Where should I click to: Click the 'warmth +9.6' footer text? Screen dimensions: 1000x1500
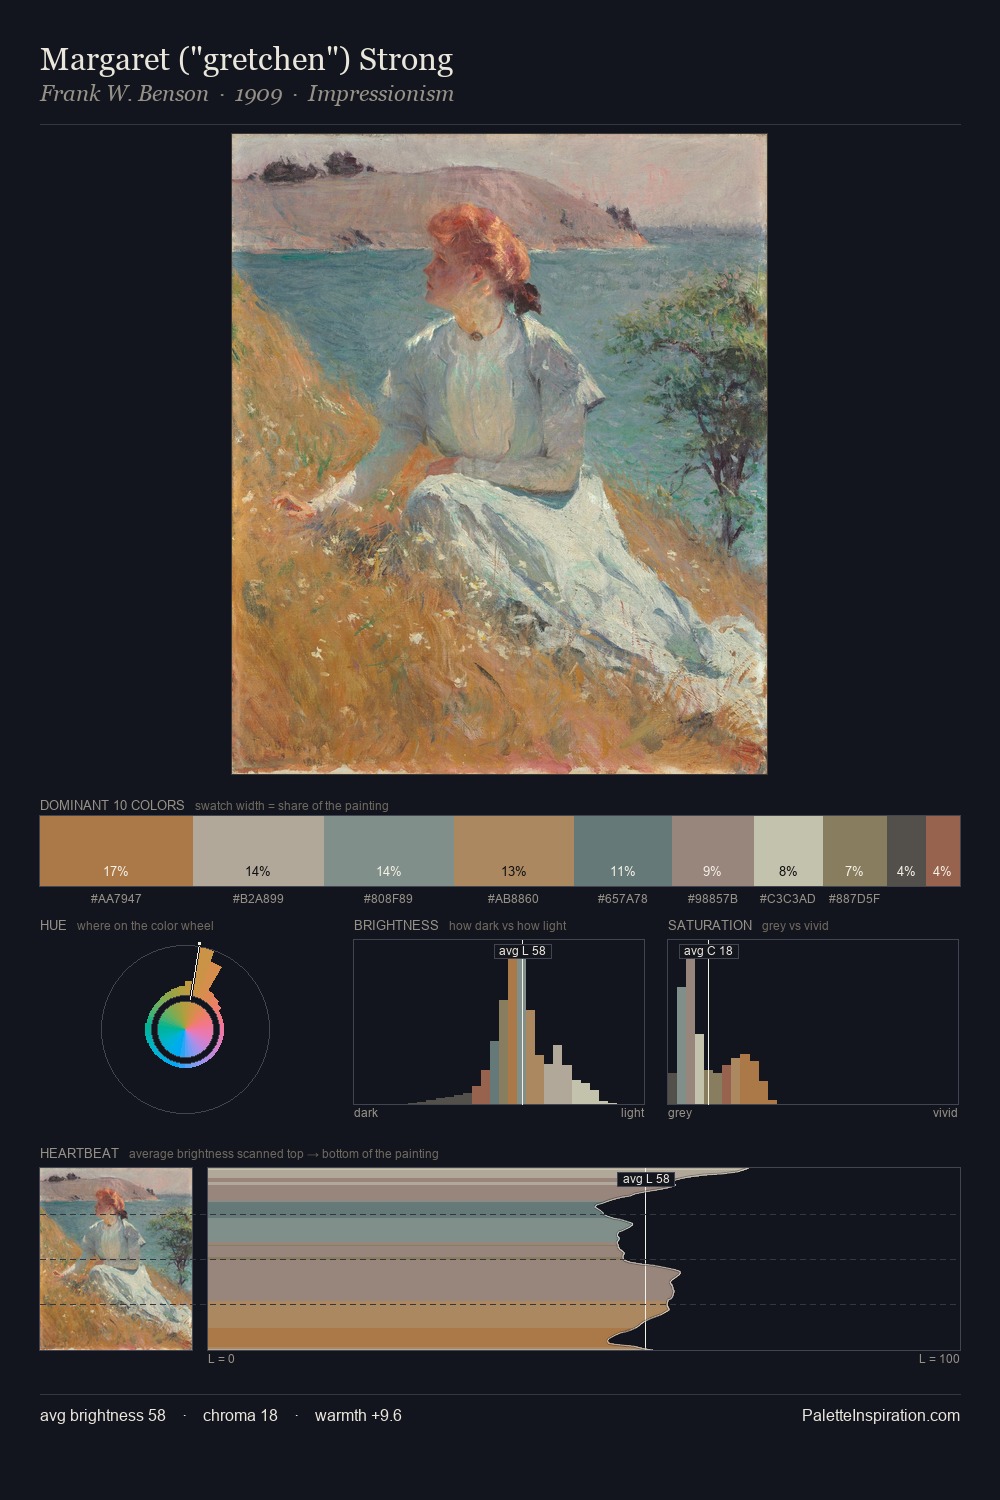tap(358, 1415)
